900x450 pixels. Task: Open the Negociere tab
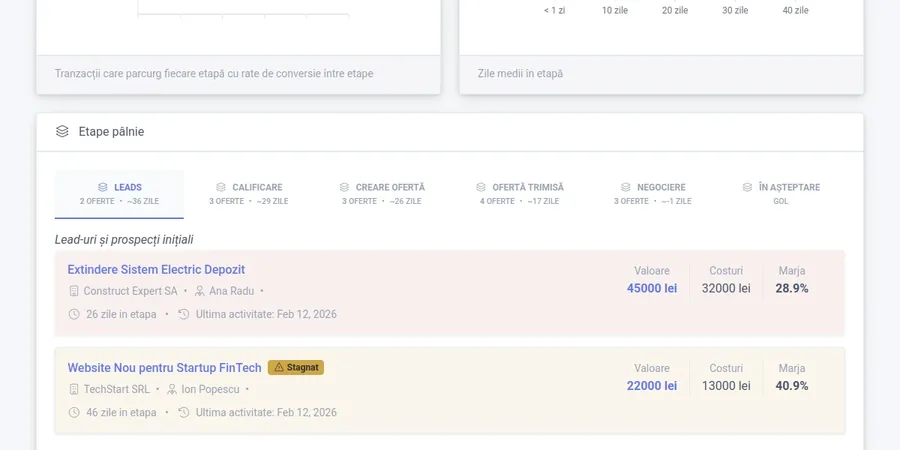653,194
